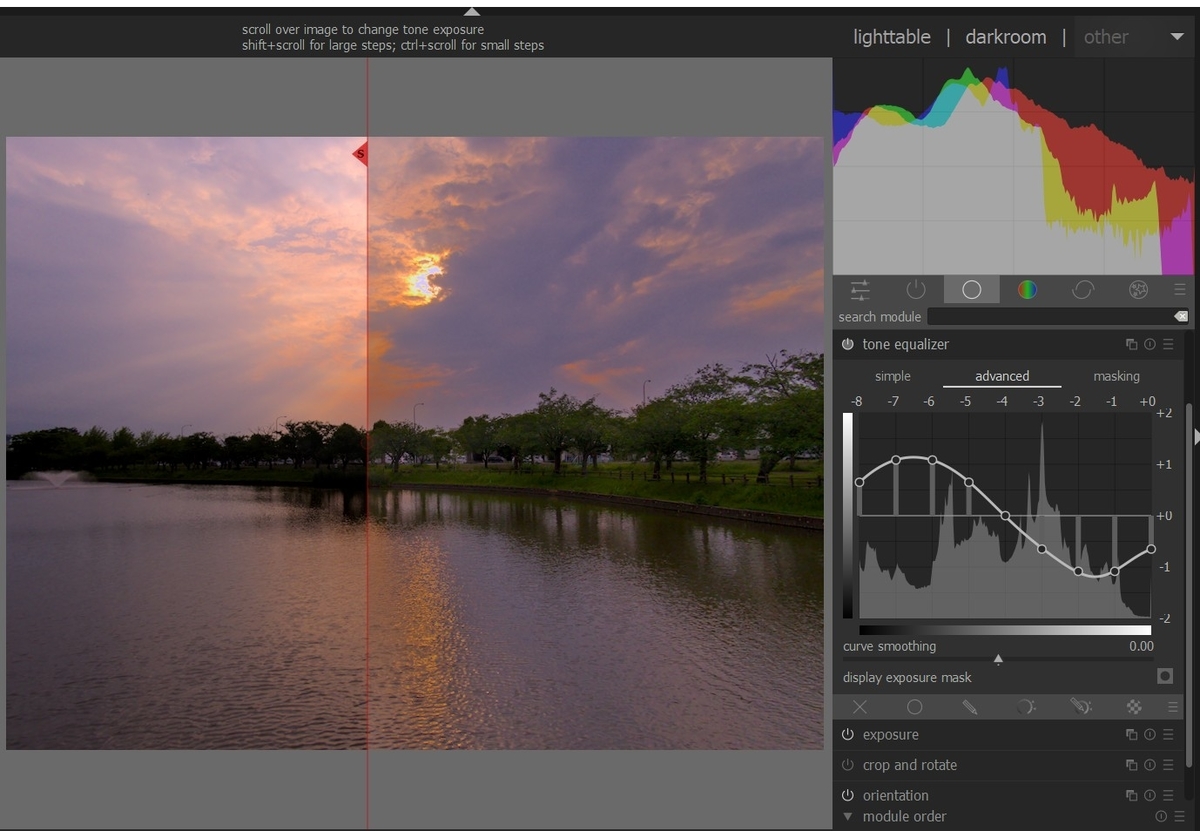Open exposure module presets menu
This screenshot has width=1200, height=831.
tap(1168, 735)
